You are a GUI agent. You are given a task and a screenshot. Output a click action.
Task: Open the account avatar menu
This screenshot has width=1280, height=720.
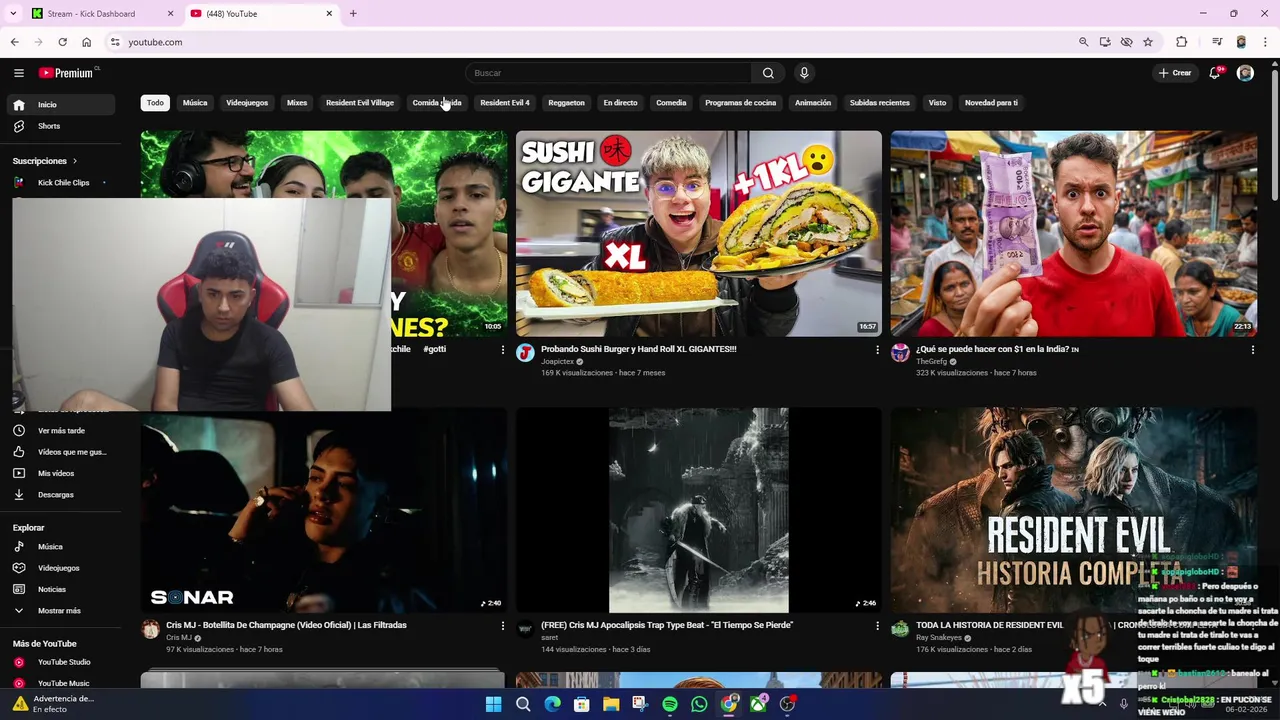(x=1245, y=73)
